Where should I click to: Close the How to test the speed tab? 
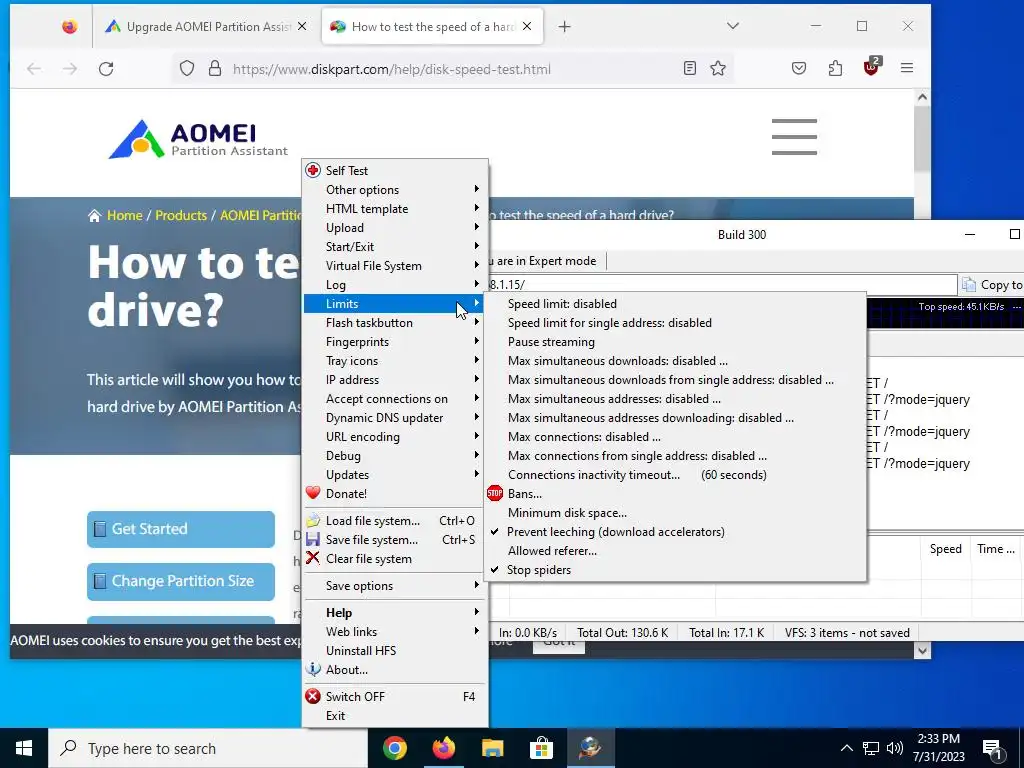click(527, 26)
